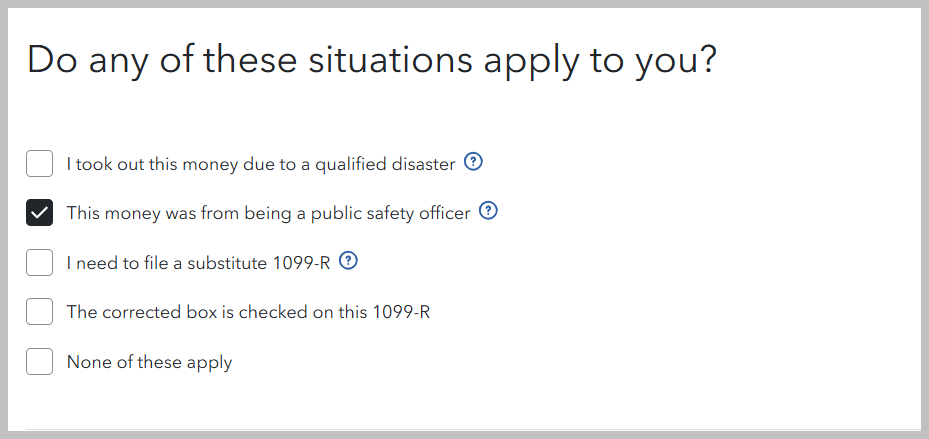Click the horizontal divider line below the options
The image size is (929, 439).
(x=473, y=429)
